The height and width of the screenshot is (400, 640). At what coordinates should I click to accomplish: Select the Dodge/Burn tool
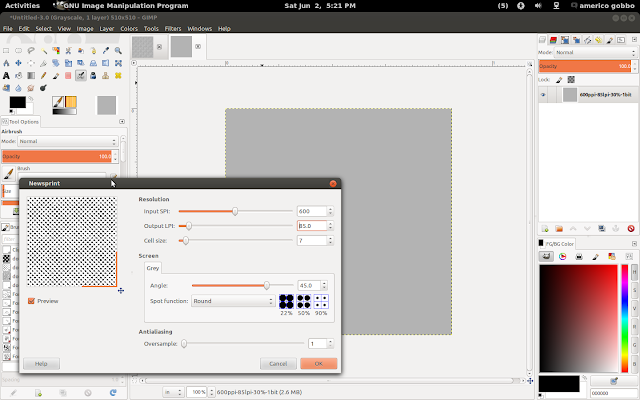[x=43, y=88]
